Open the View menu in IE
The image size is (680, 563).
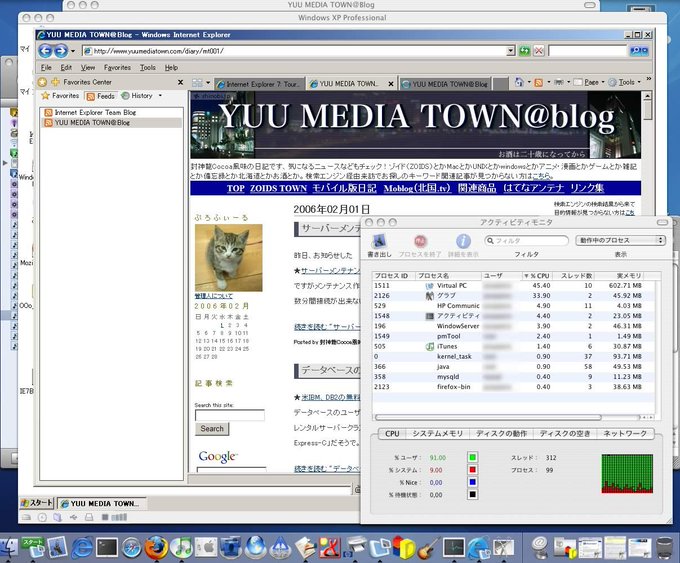coord(88,67)
